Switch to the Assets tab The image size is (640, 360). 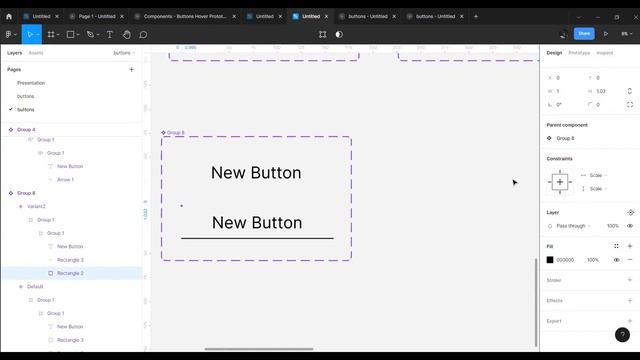coord(36,53)
